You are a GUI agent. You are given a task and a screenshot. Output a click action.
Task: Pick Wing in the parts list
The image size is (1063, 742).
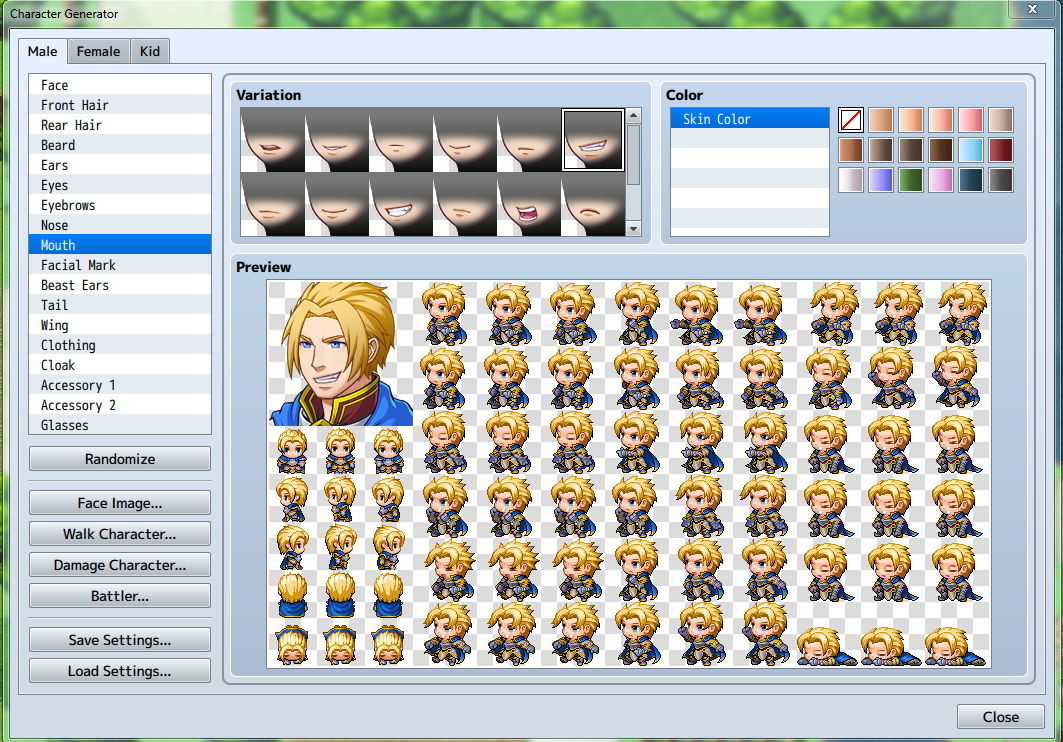click(x=120, y=325)
